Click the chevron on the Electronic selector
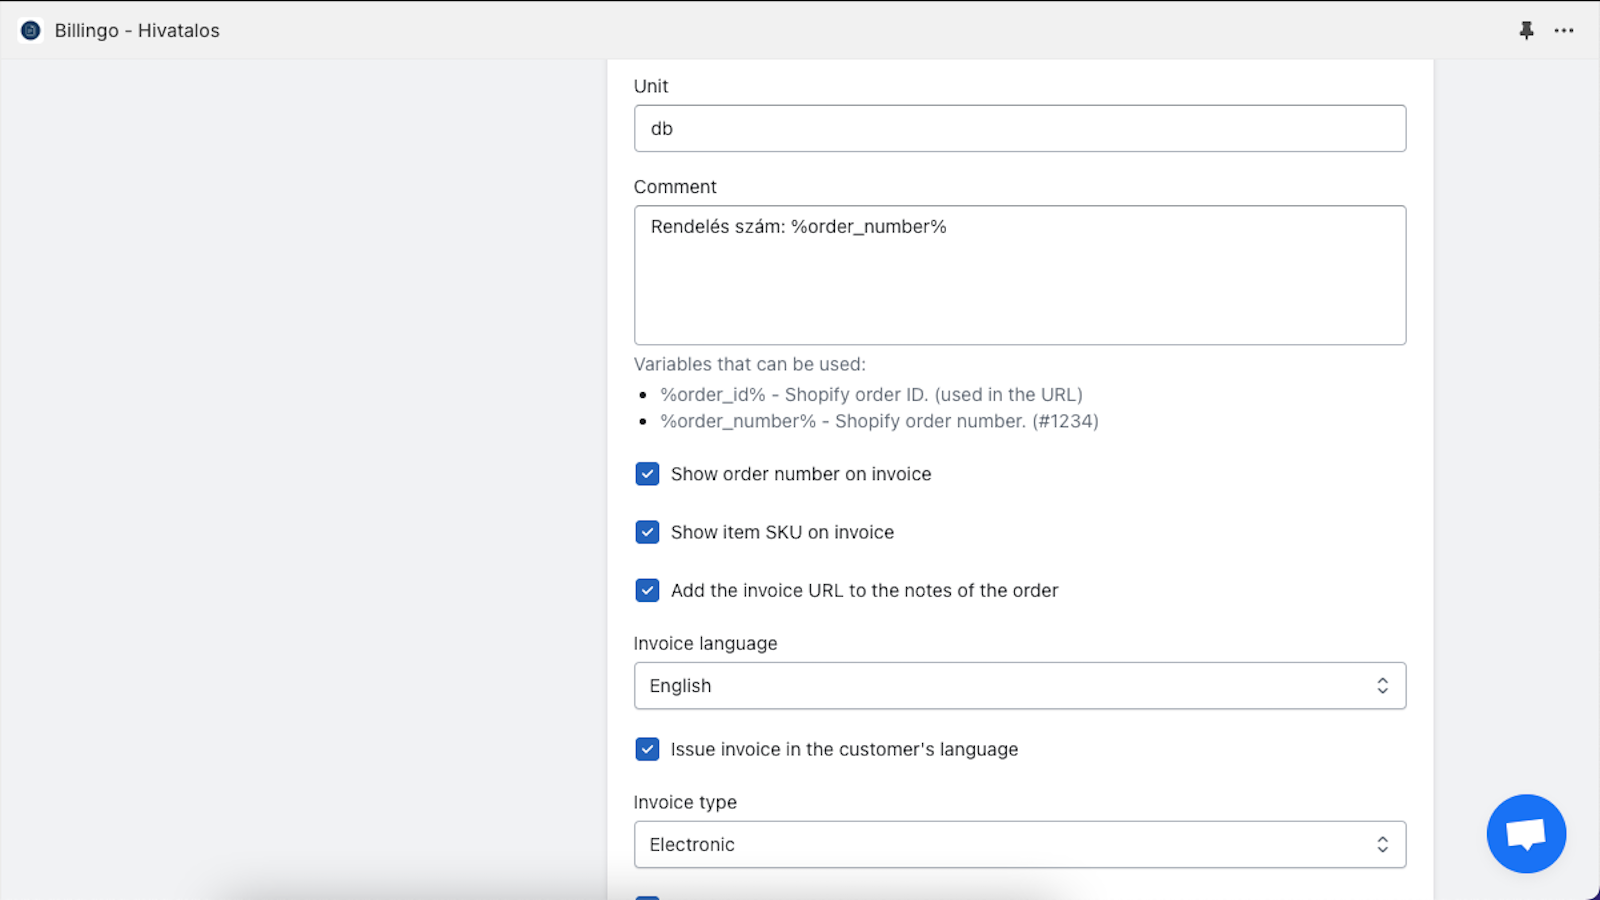Viewport: 1600px width, 900px height. click(1383, 844)
